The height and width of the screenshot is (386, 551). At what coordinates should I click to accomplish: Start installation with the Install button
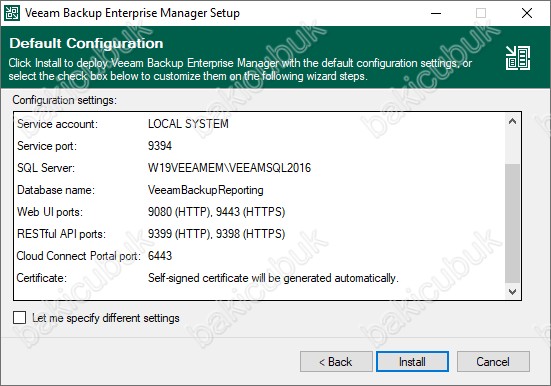pos(412,361)
